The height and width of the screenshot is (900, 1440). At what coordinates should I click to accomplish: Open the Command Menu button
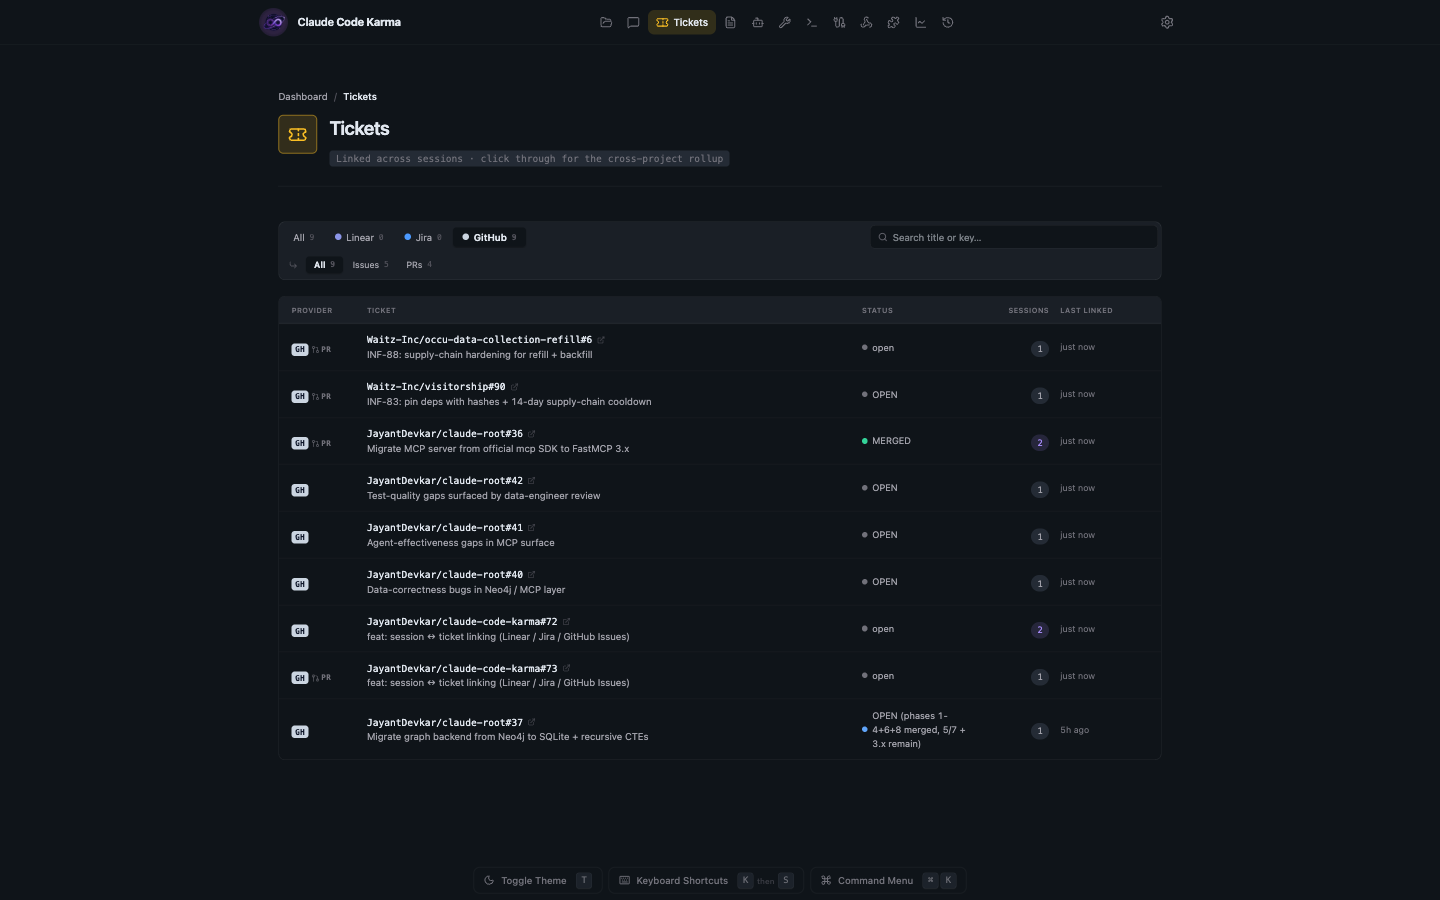coord(888,881)
